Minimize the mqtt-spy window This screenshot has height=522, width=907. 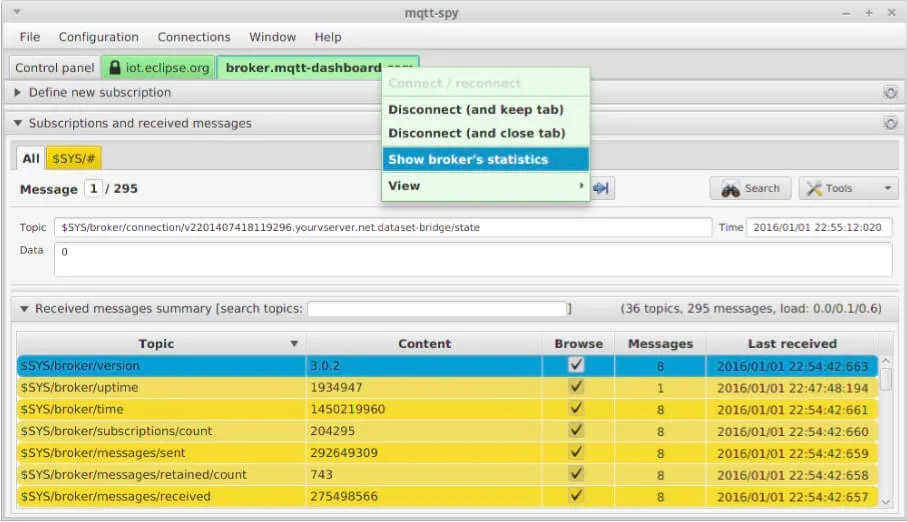pyautogui.click(x=846, y=13)
